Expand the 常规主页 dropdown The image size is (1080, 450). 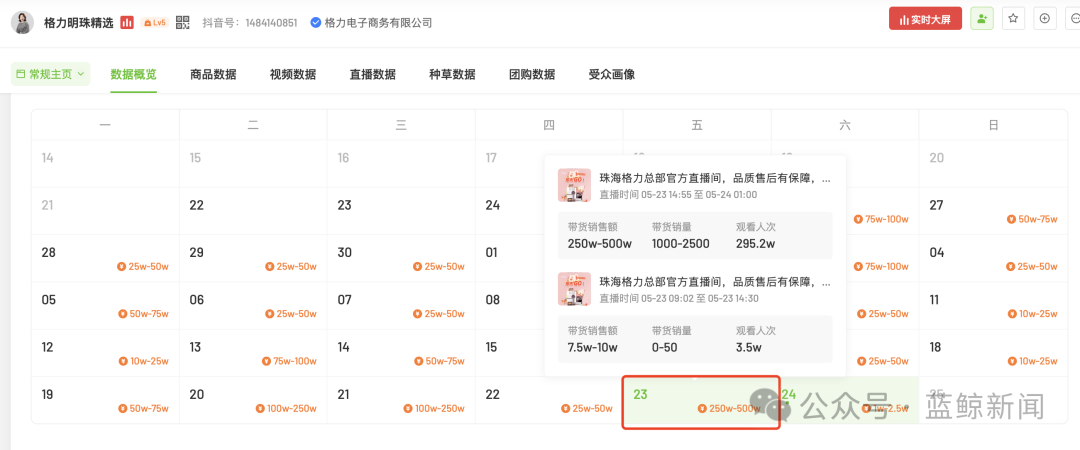pos(50,74)
